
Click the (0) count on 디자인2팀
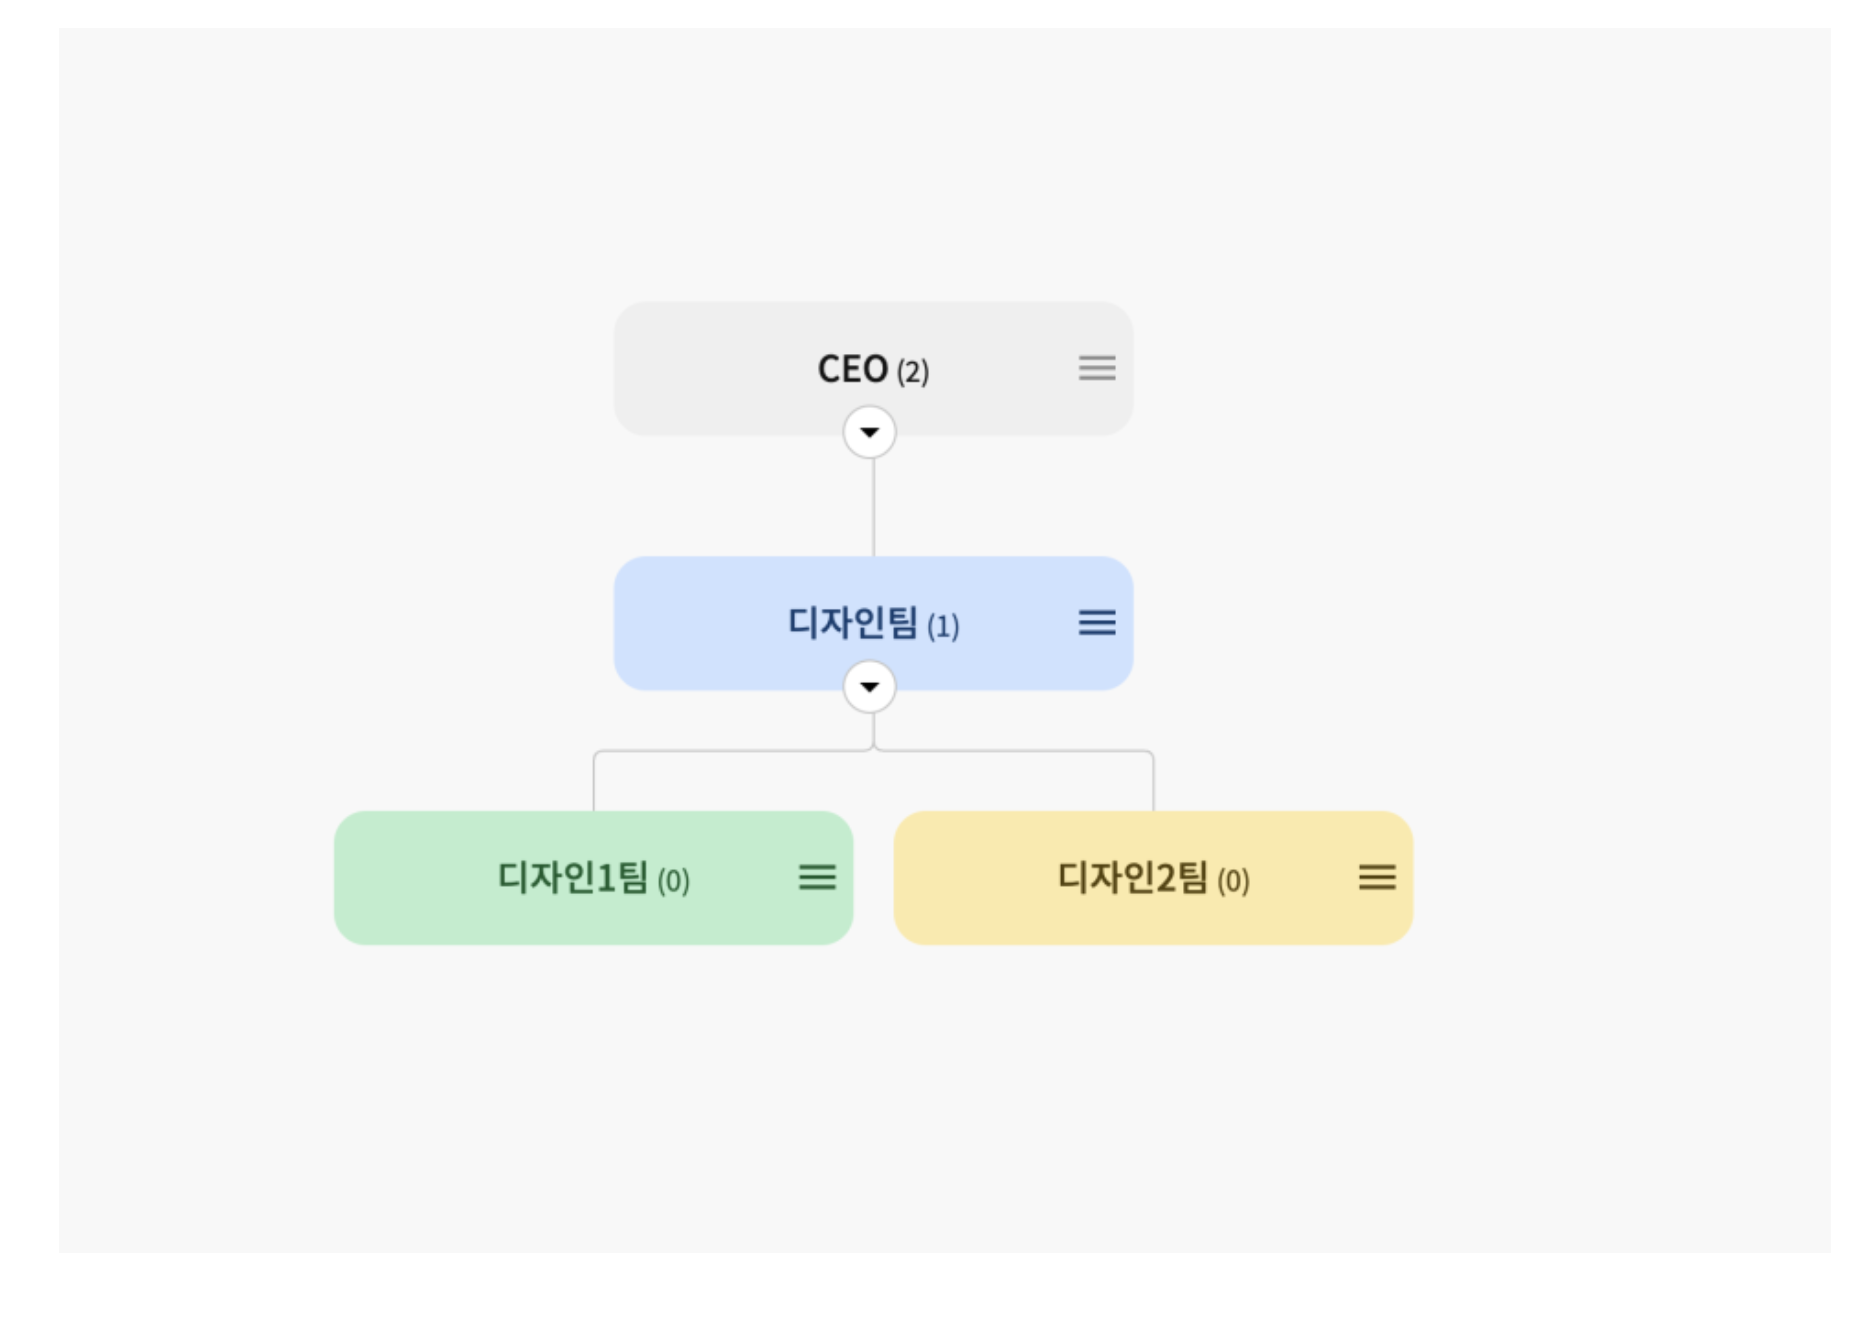tap(1233, 881)
